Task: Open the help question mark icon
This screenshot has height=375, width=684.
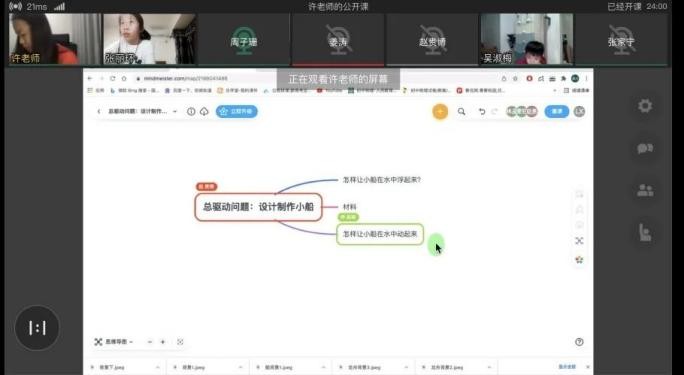Action: 579,342
